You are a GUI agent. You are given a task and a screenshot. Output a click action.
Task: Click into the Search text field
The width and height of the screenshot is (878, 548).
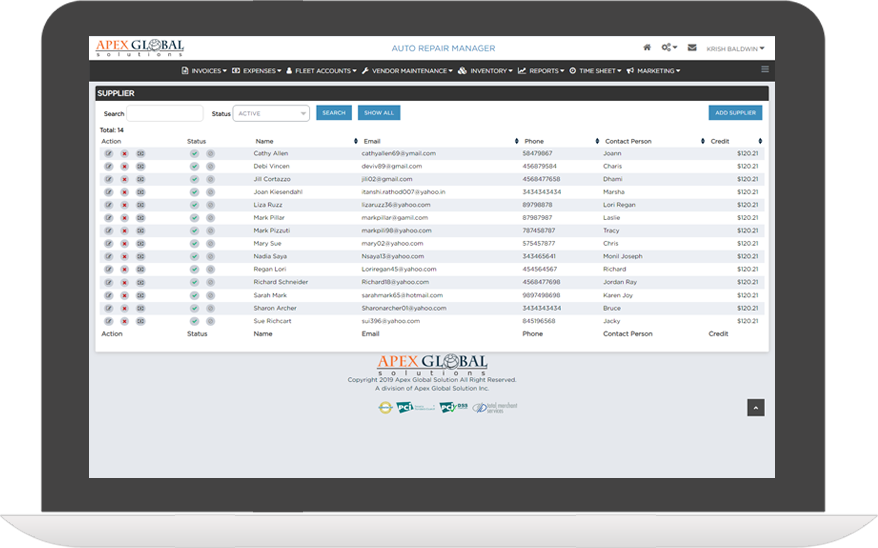point(165,113)
